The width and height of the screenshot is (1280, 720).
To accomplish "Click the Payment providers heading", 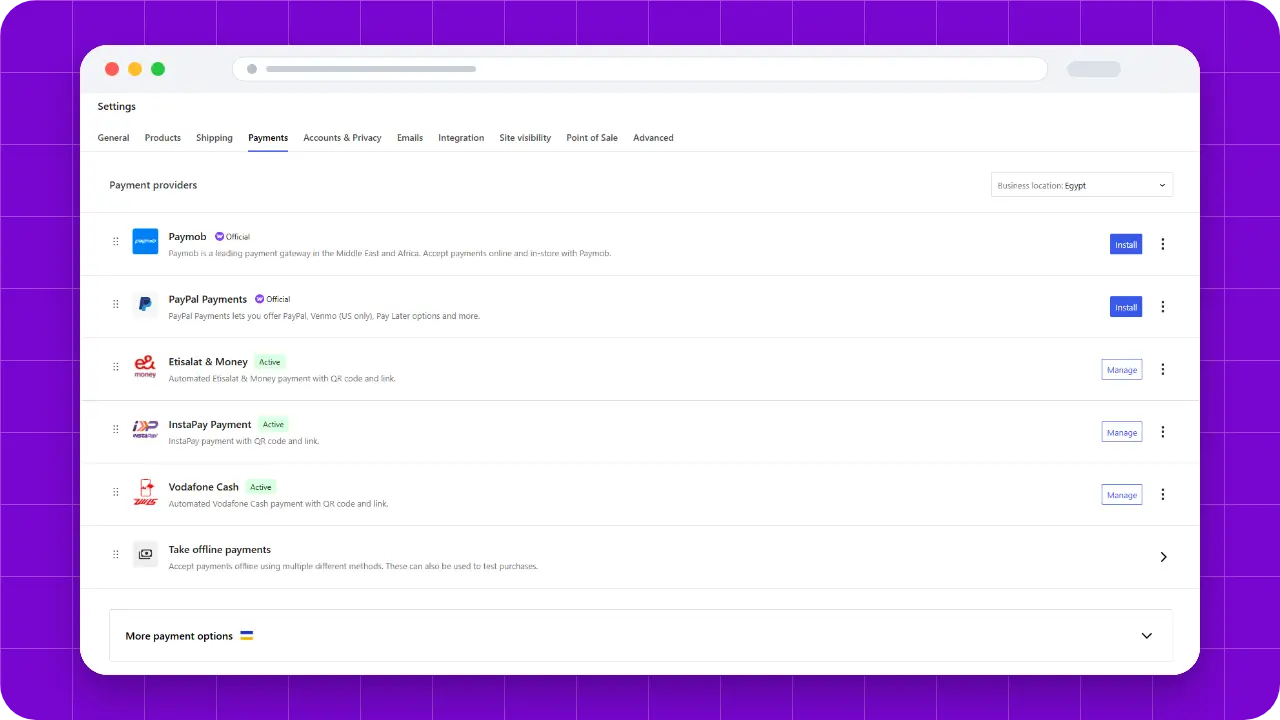I will coord(153,185).
